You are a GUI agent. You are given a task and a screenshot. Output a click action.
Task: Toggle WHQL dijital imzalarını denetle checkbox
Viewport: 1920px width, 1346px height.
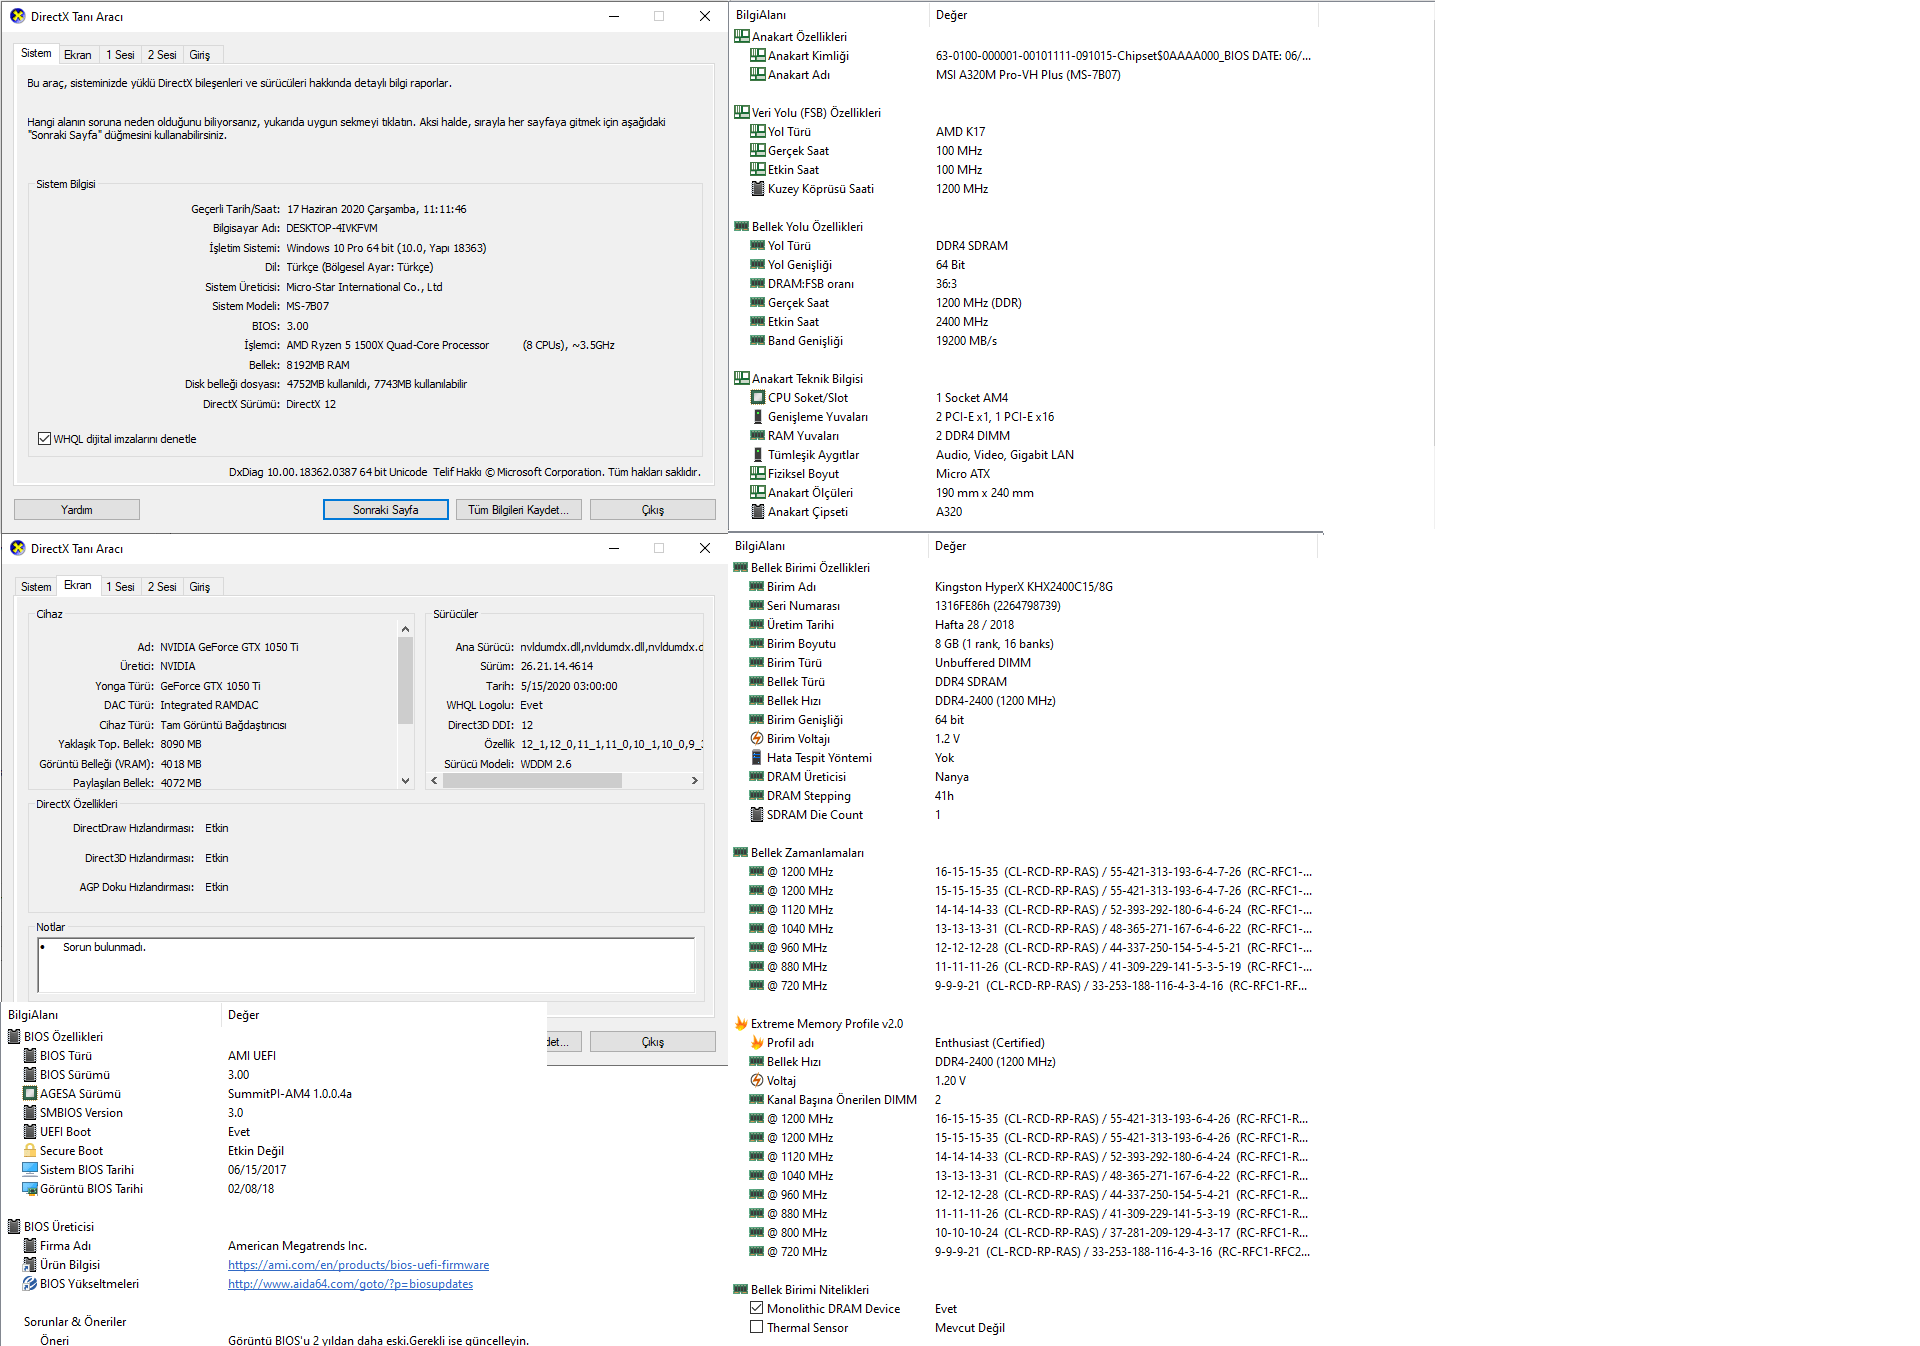click(44, 439)
